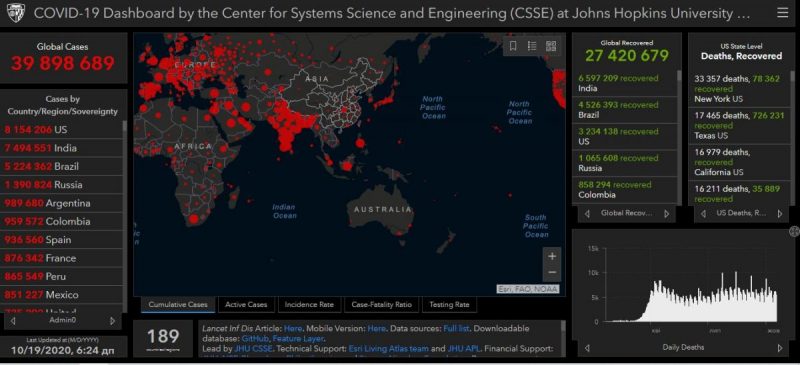Image resolution: width=800 pixels, height=365 pixels.
Task: Select the Mexico row in cases list
Action: (62, 295)
